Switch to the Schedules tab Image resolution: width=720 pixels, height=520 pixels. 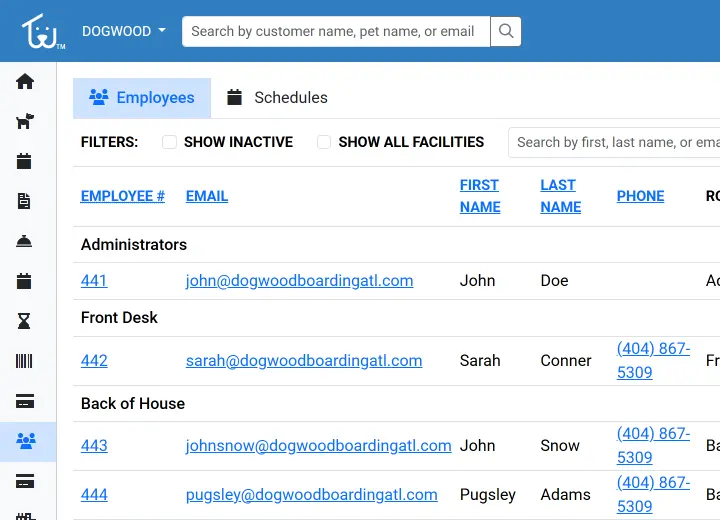click(277, 98)
